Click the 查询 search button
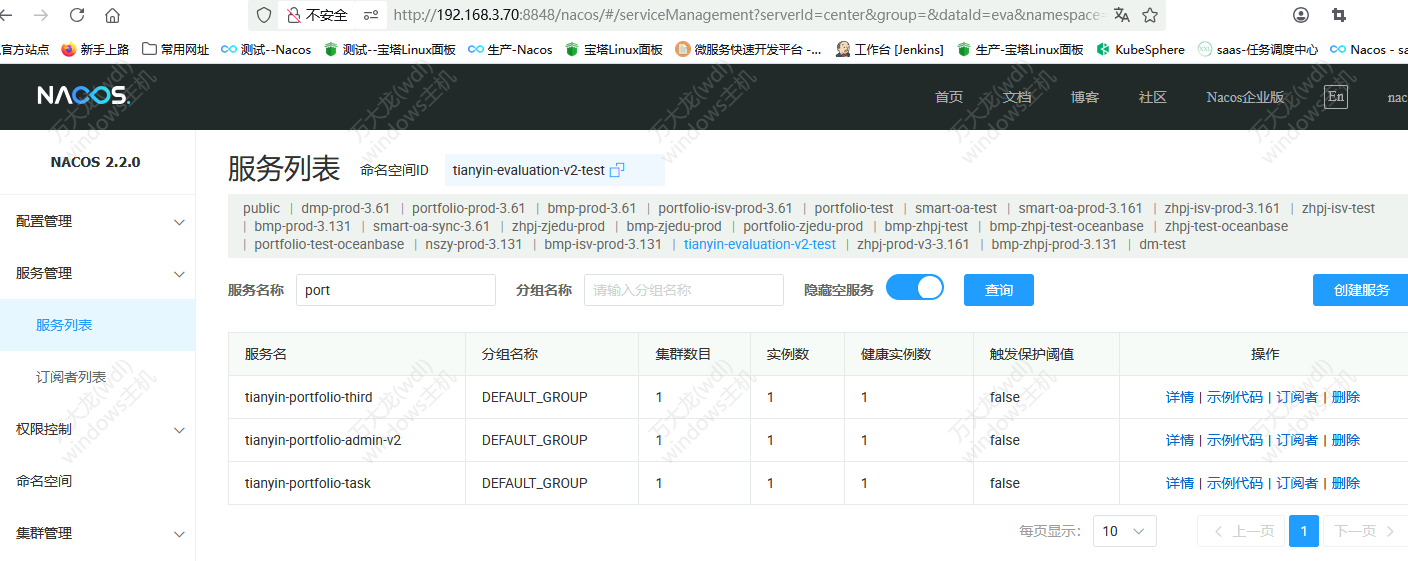 coord(998,290)
